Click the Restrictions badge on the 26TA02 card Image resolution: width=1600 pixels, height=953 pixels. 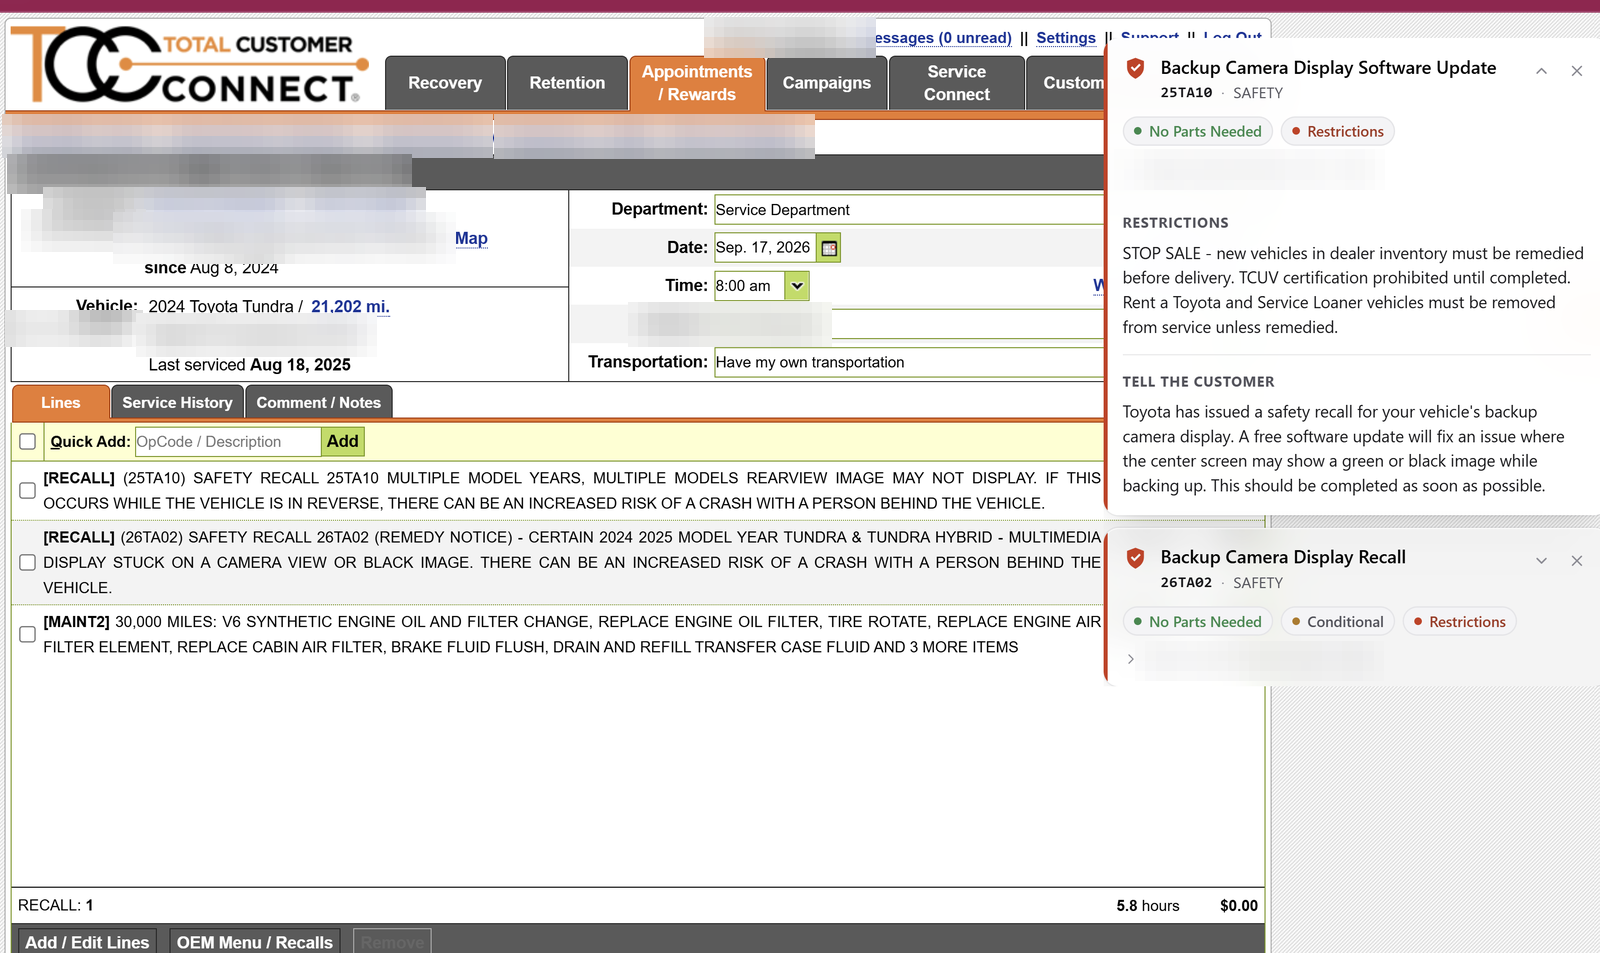pos(1460,622)
